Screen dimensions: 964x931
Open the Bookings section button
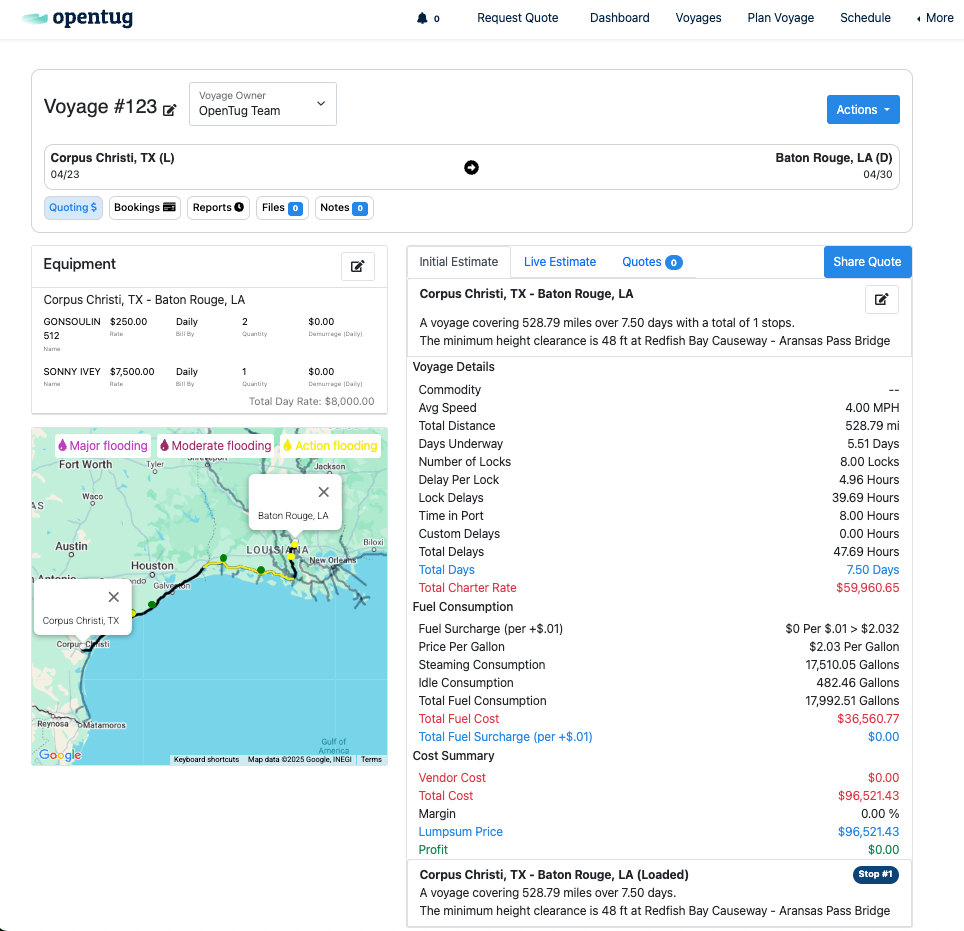145,208
